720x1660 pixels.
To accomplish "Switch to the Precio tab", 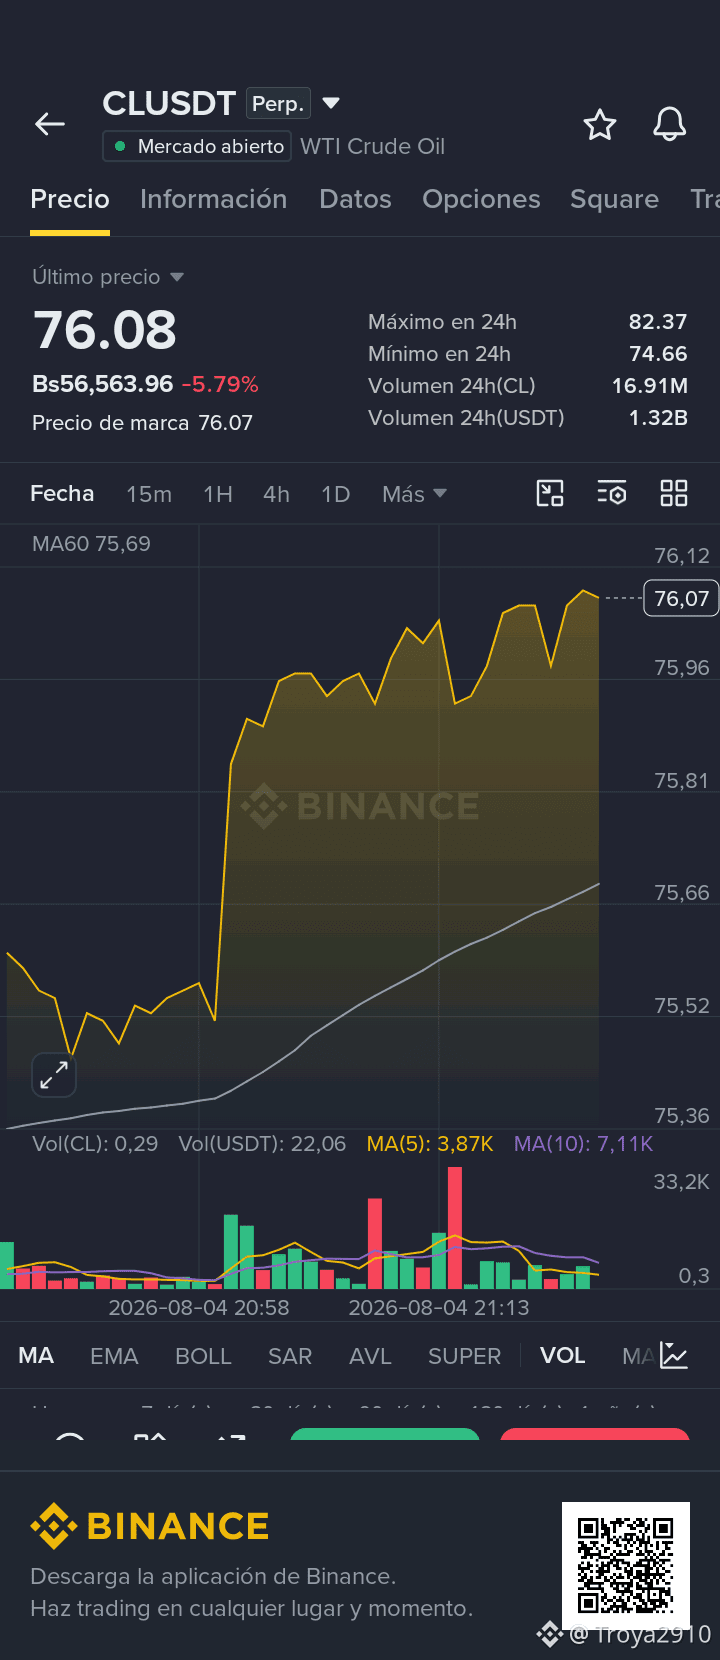I will click(x=70, y=199).
